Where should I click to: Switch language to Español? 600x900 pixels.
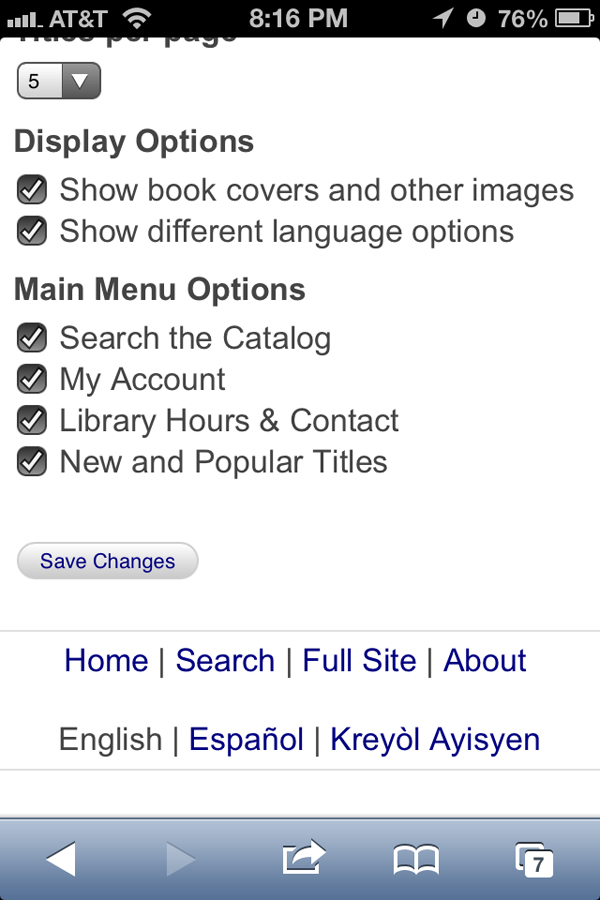coord(246,739)
